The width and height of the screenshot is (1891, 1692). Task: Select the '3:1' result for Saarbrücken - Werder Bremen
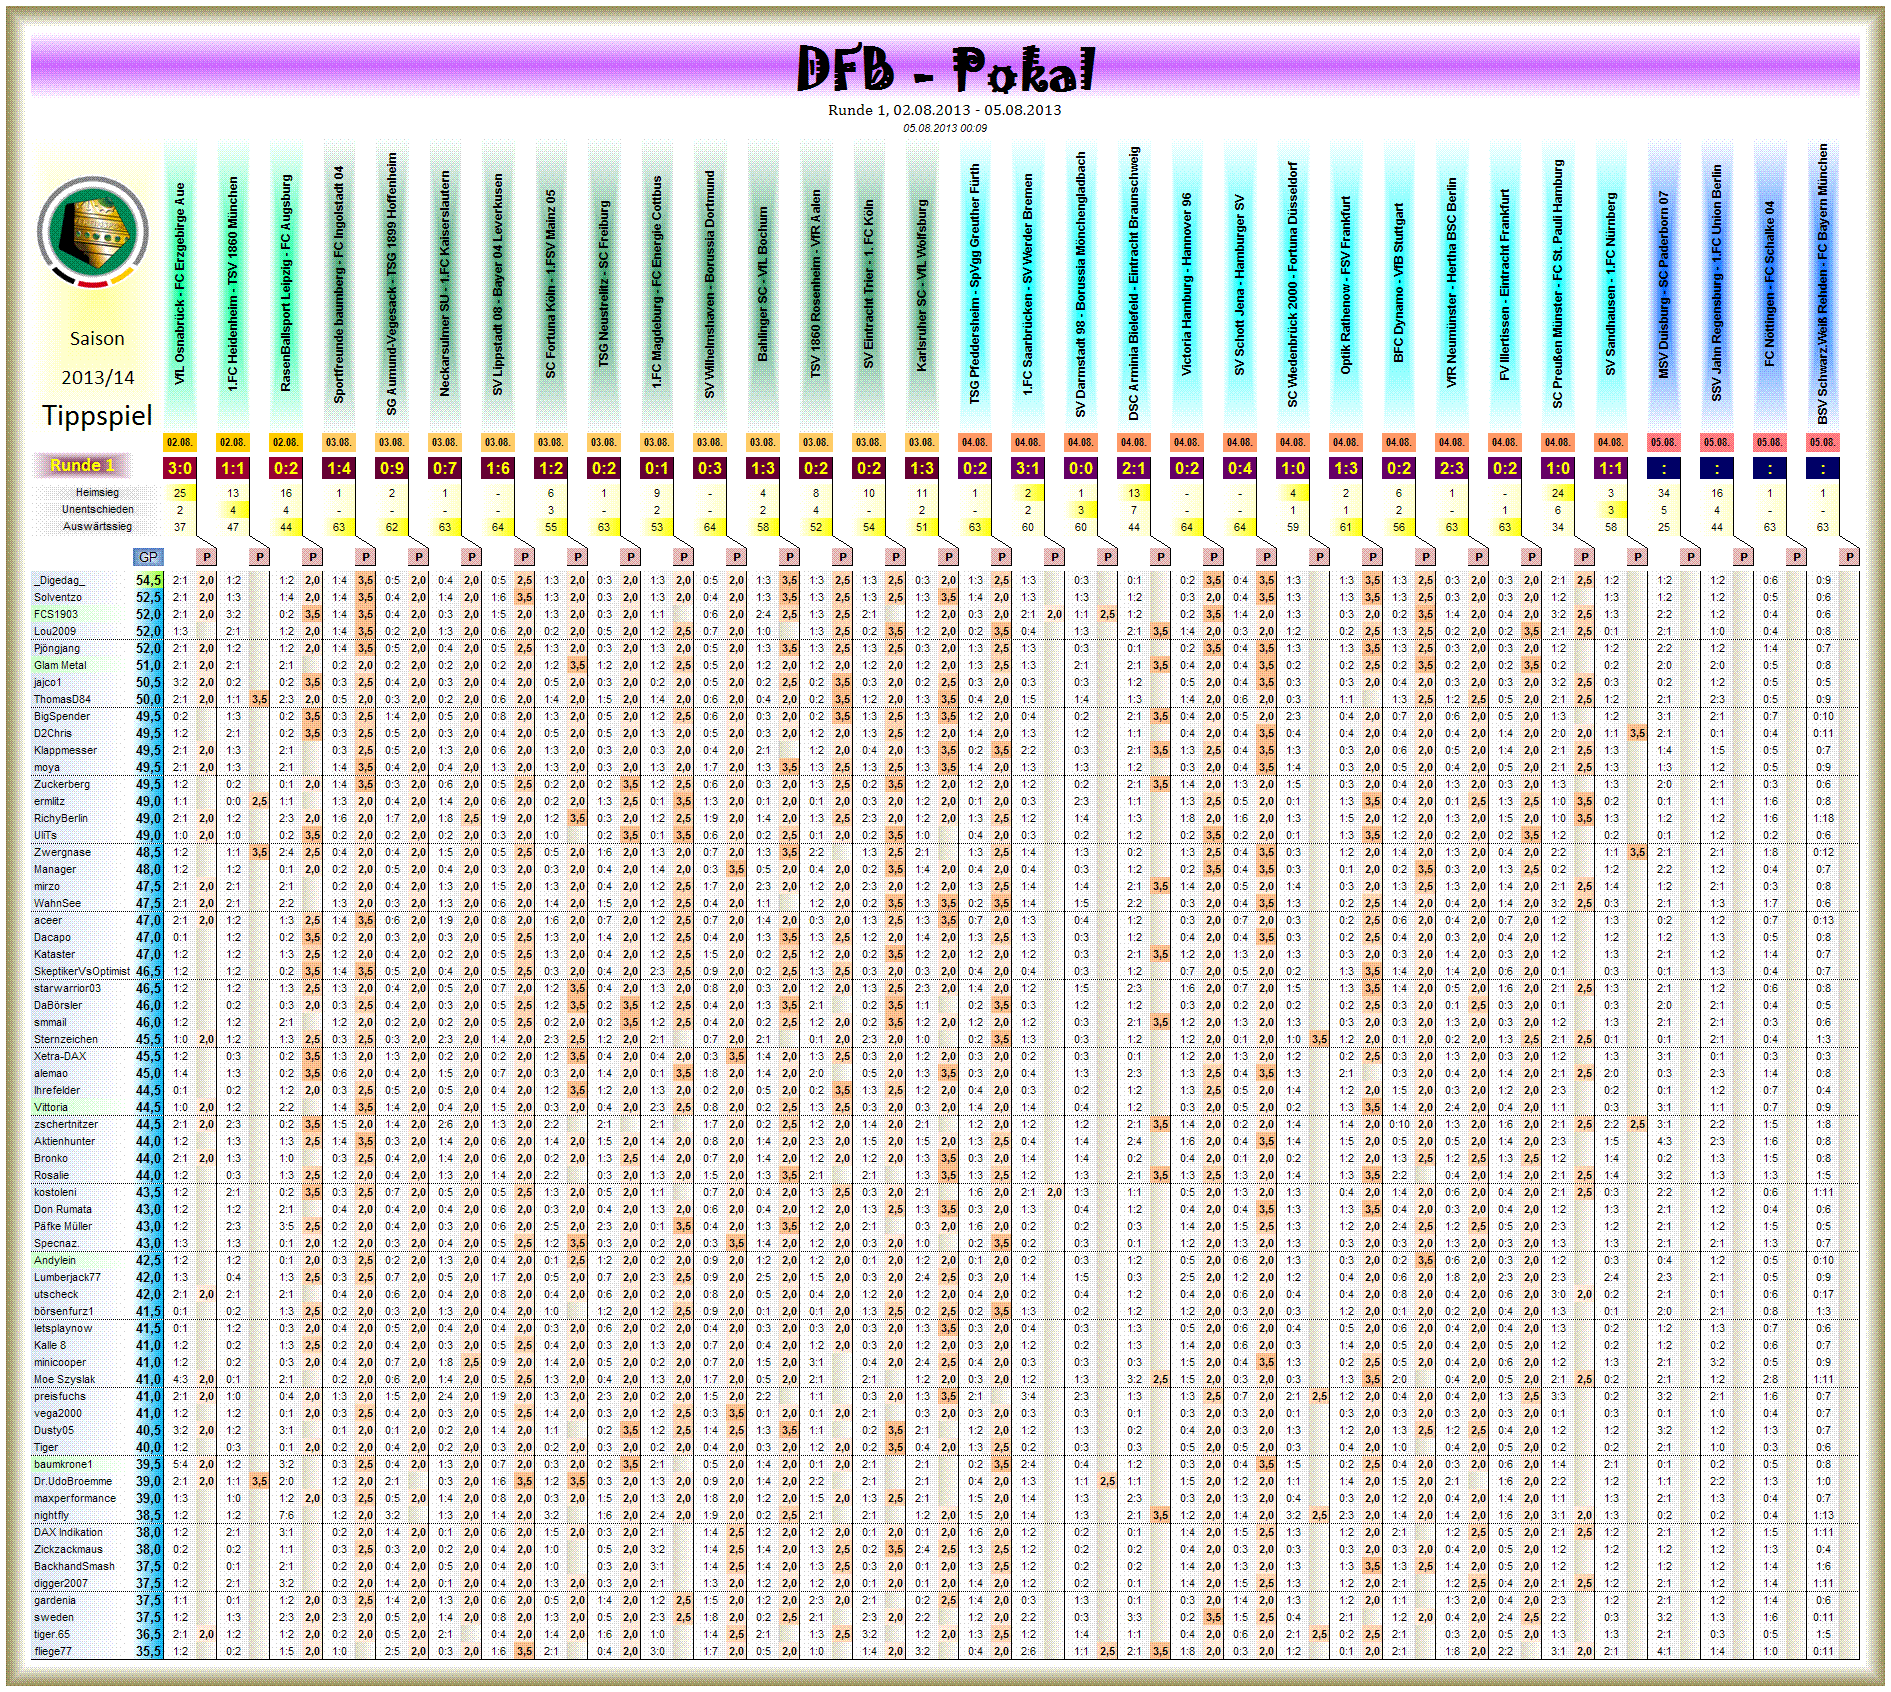click(x=1027, y=467)
